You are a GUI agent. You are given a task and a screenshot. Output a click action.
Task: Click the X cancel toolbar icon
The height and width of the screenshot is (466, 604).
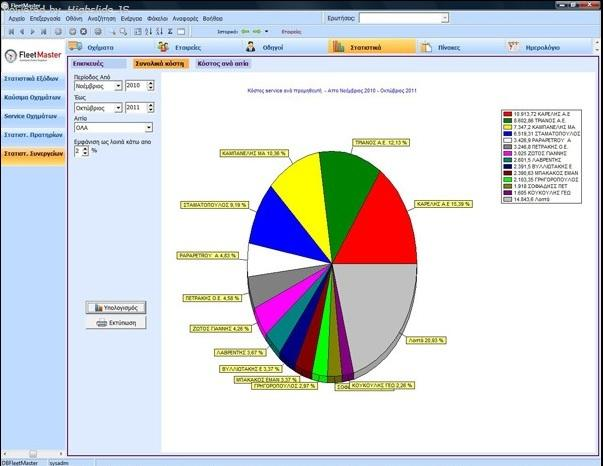(x=83, y=32)
